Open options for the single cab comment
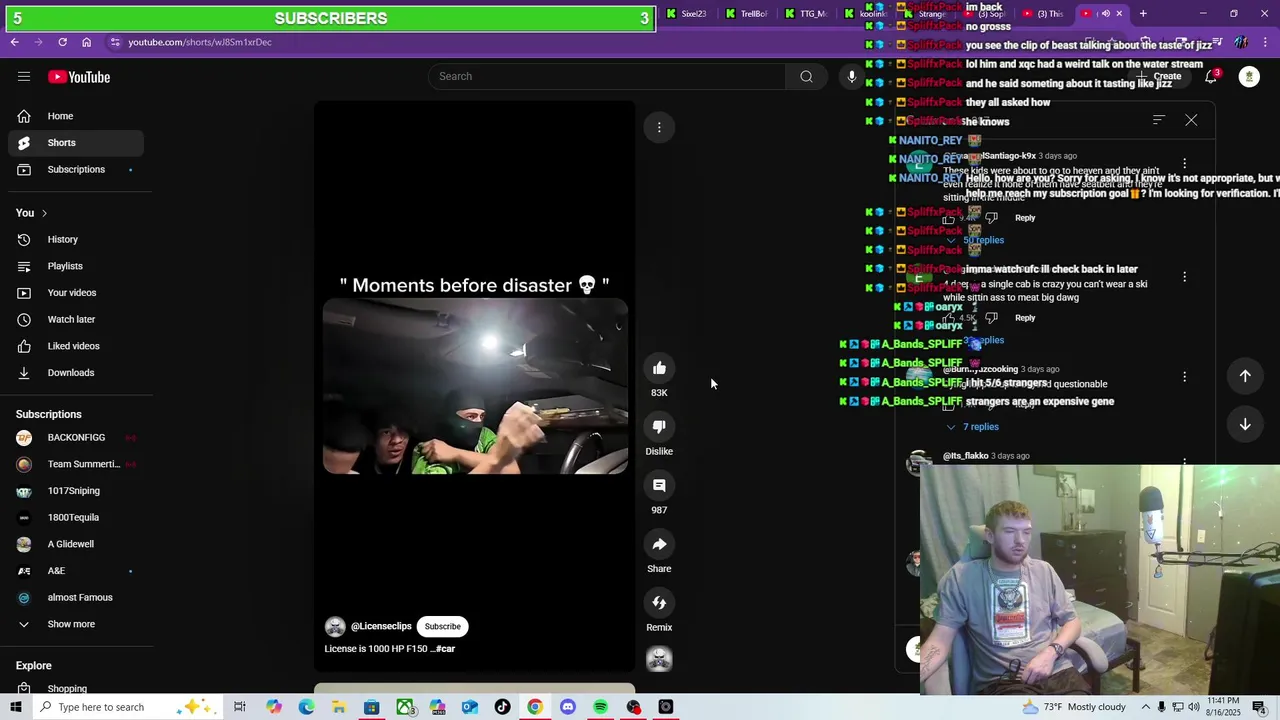The height and width of the screenshot is (720, 1280). [1184, 277]
